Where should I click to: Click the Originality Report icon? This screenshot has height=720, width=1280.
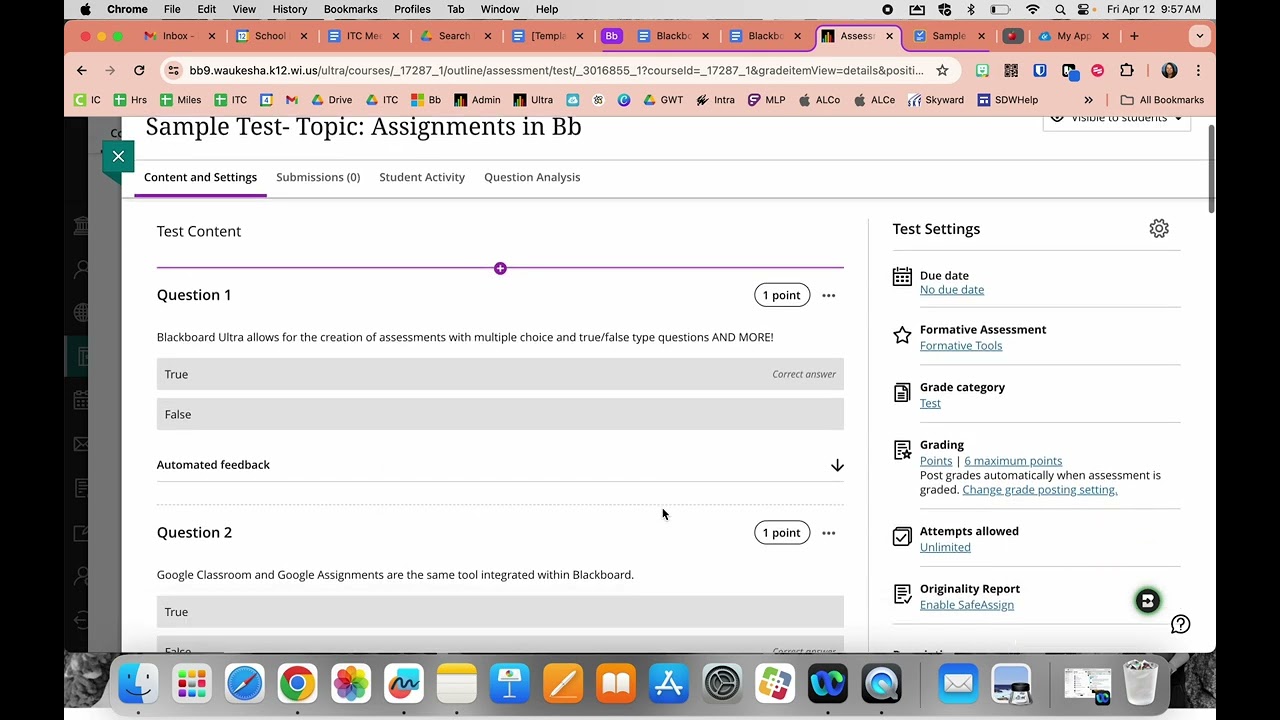pyautogui.click(x=902, y=594)
